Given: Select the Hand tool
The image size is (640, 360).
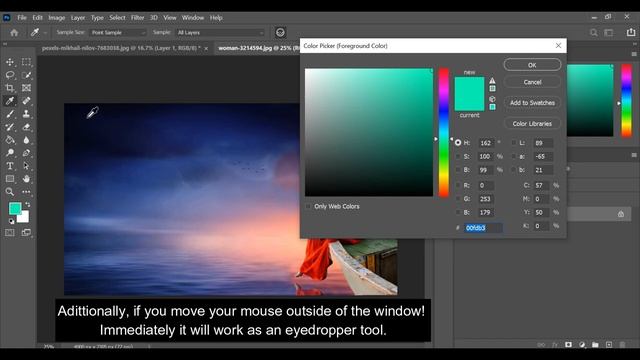Looking at the screenshot, I should pos(26,179).
